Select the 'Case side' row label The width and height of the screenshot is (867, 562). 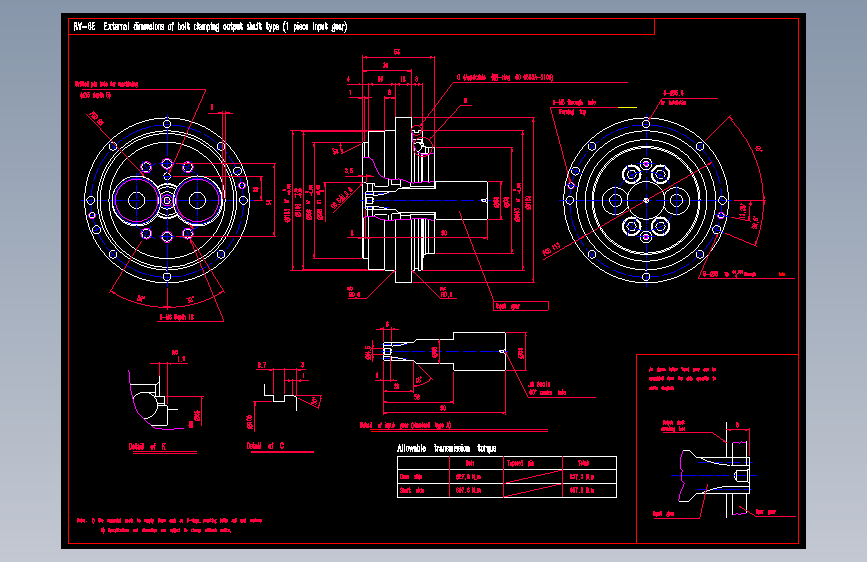pyautogui.click(x=411, y=477)
